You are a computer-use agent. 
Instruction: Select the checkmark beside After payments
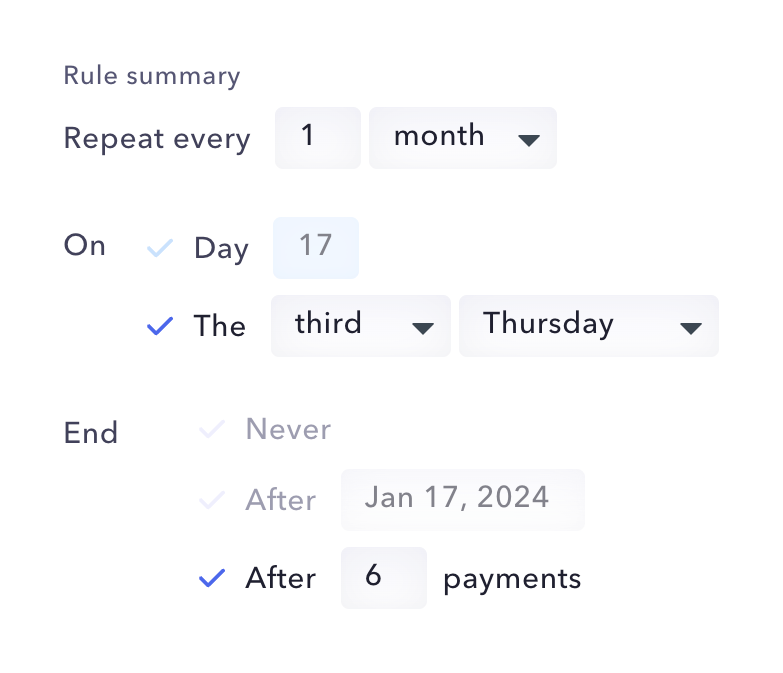(x=212, y=578)
